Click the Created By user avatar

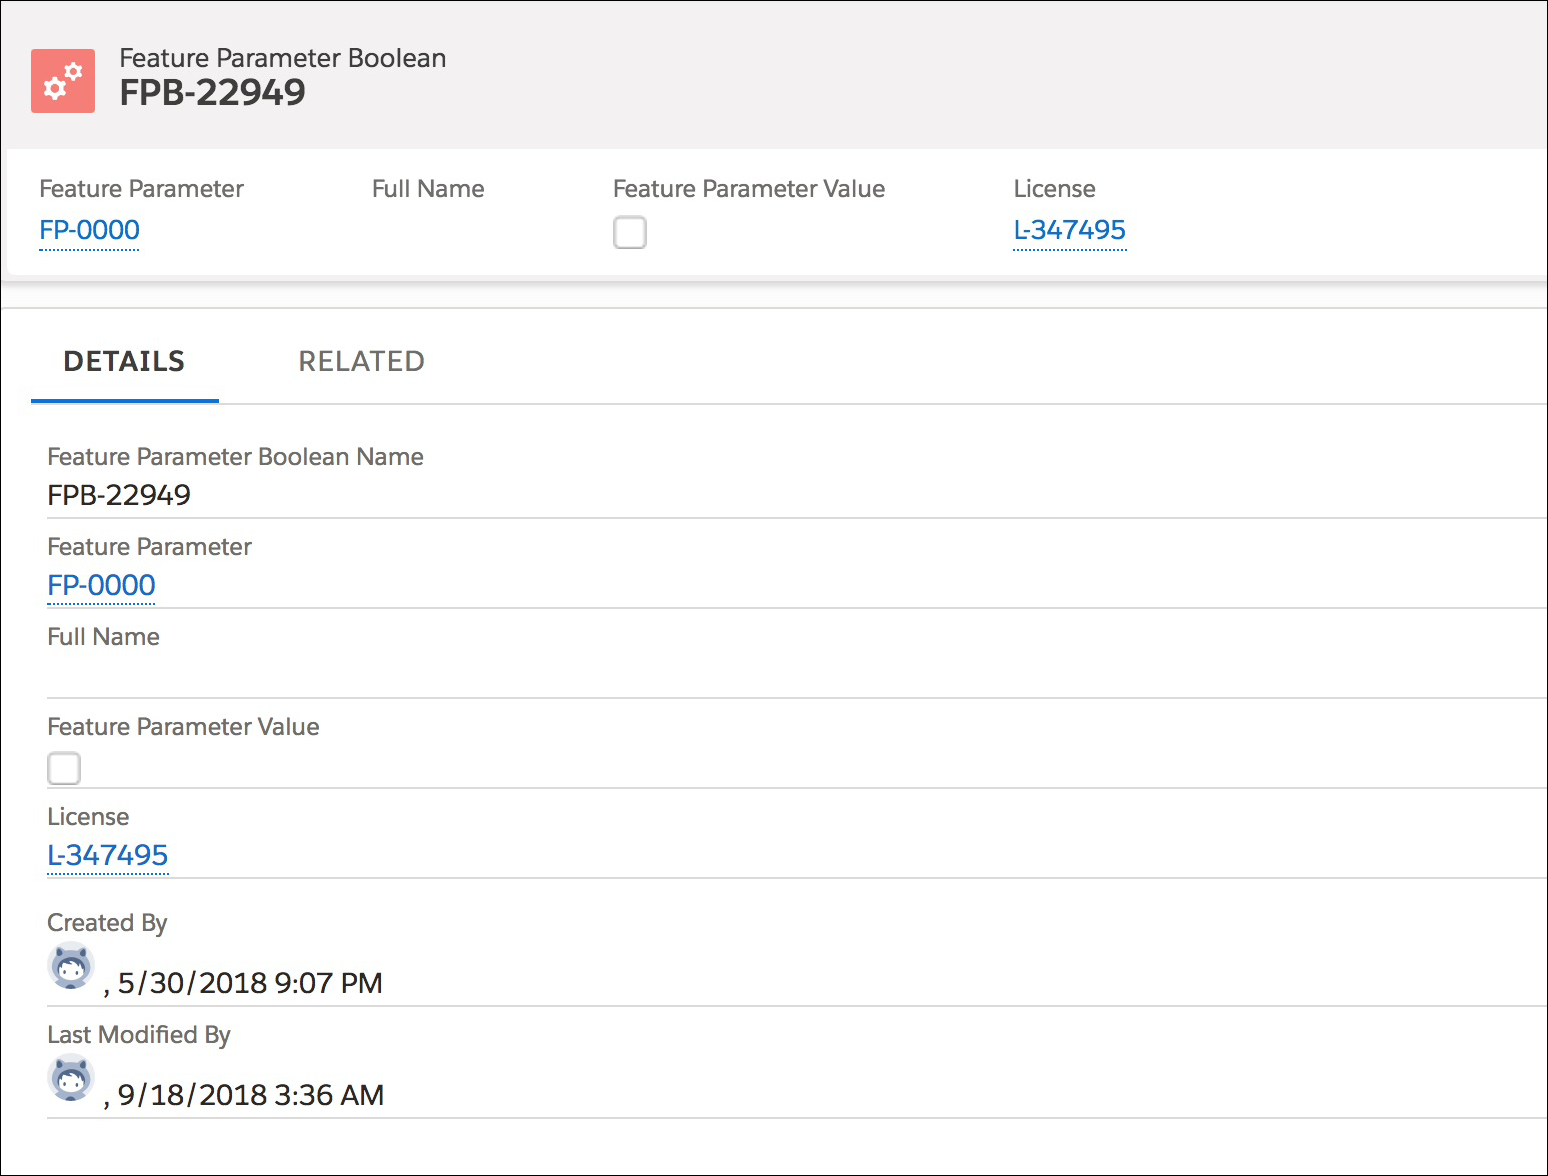(x=71, y=966)
